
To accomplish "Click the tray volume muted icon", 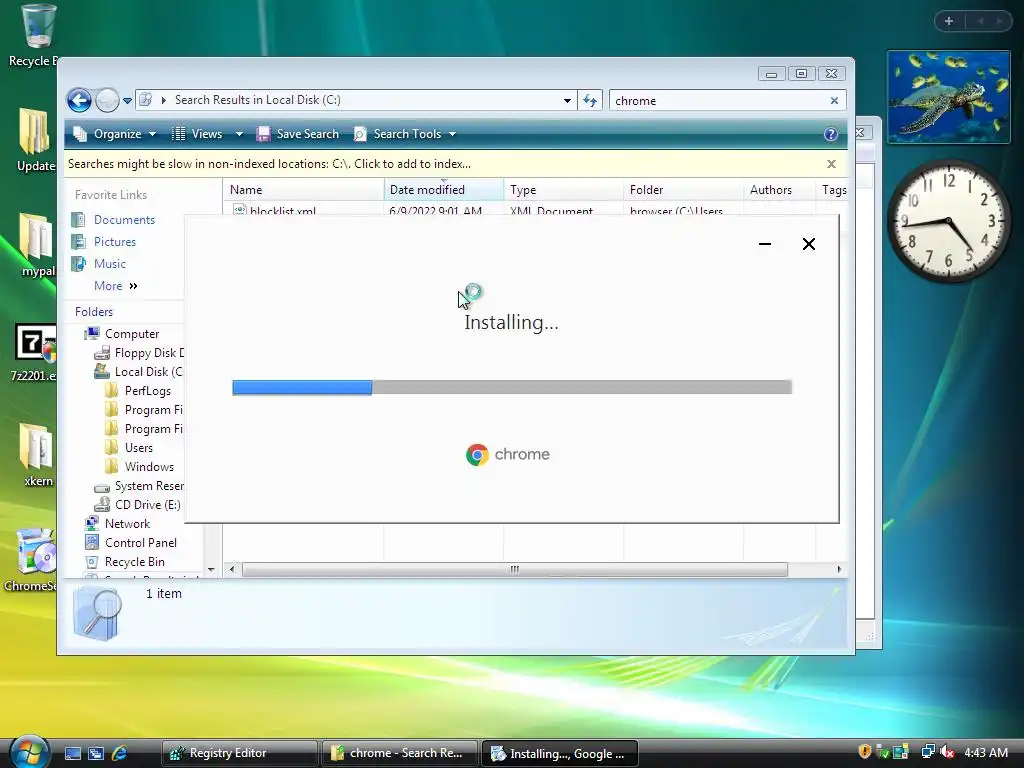I will point(947,752).
